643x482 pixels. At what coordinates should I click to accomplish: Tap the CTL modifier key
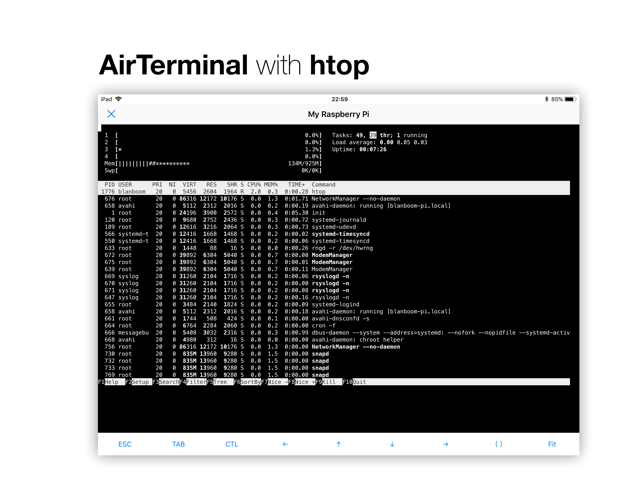[x=232, y=444]
